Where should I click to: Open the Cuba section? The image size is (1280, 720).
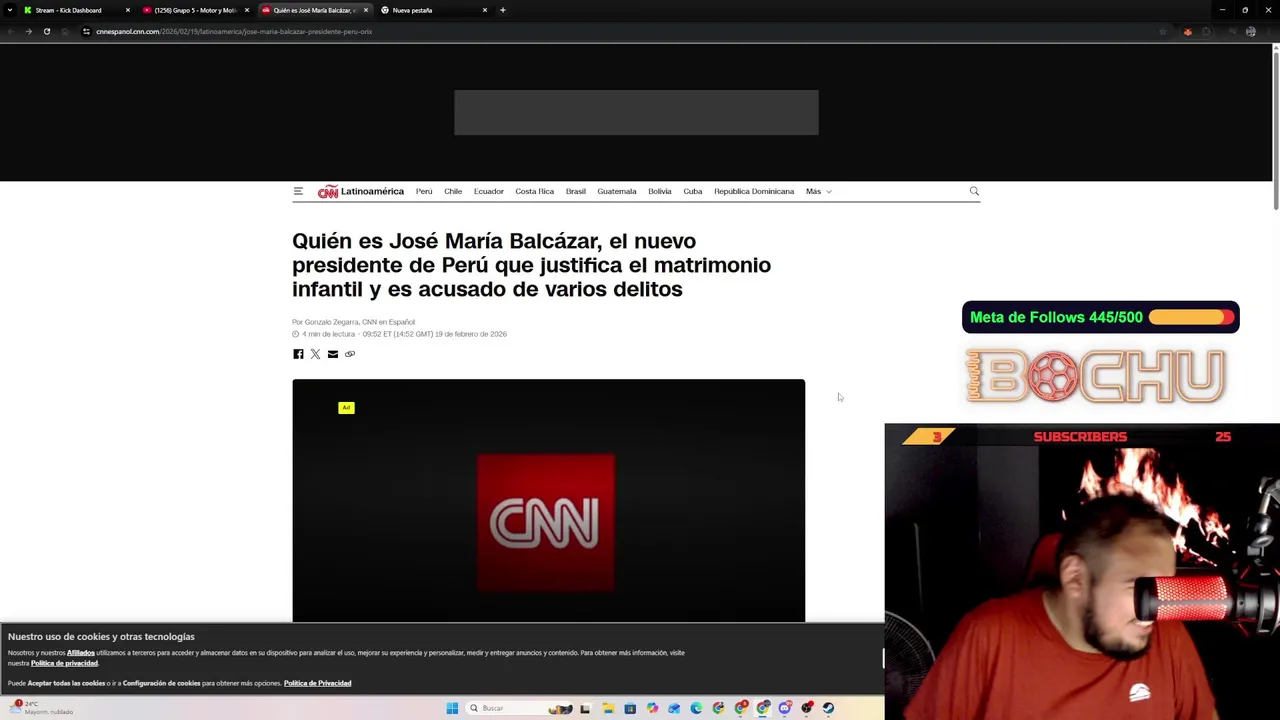(x=693, y=191)
